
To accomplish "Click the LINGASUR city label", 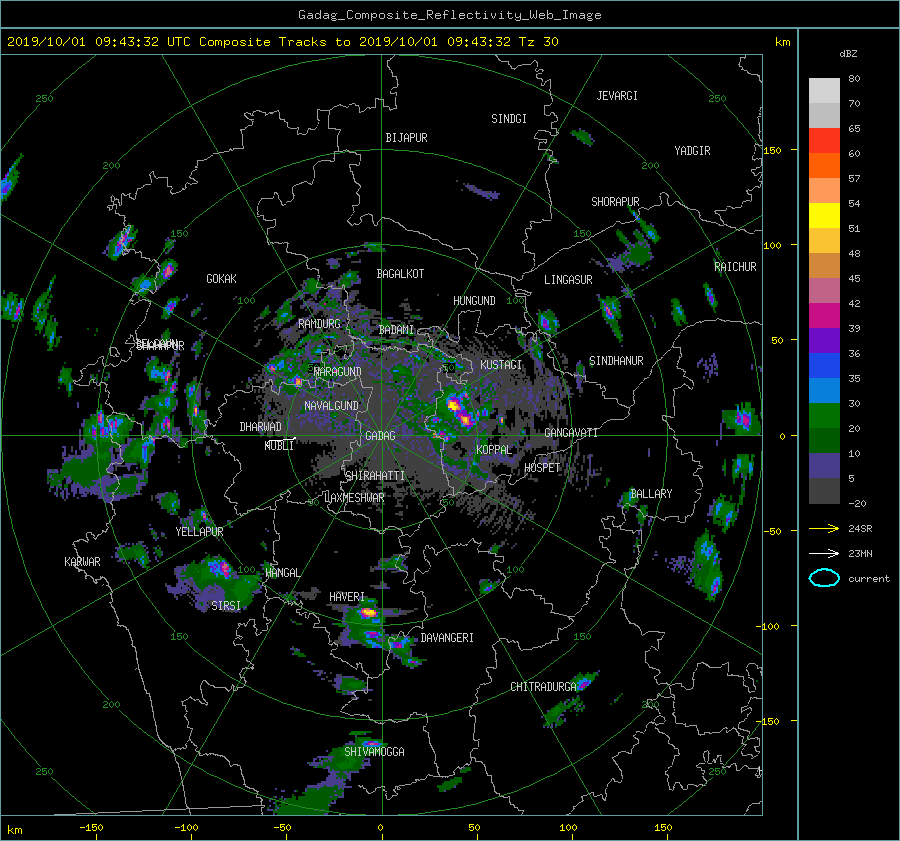I will pyautogui.click(x=568, y=280).
